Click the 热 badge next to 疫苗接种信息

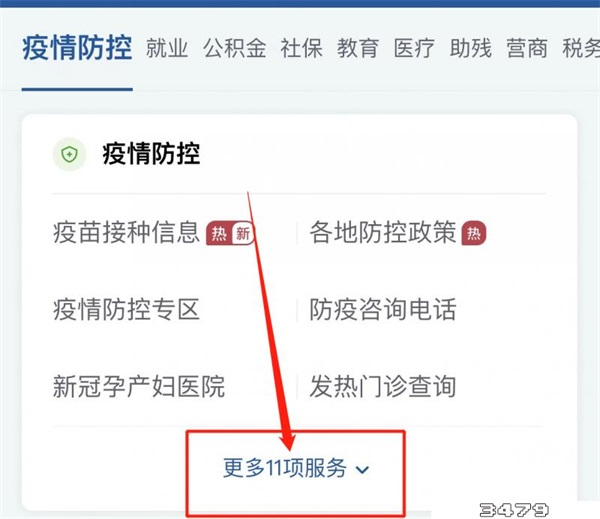click(x=219, y=233)
